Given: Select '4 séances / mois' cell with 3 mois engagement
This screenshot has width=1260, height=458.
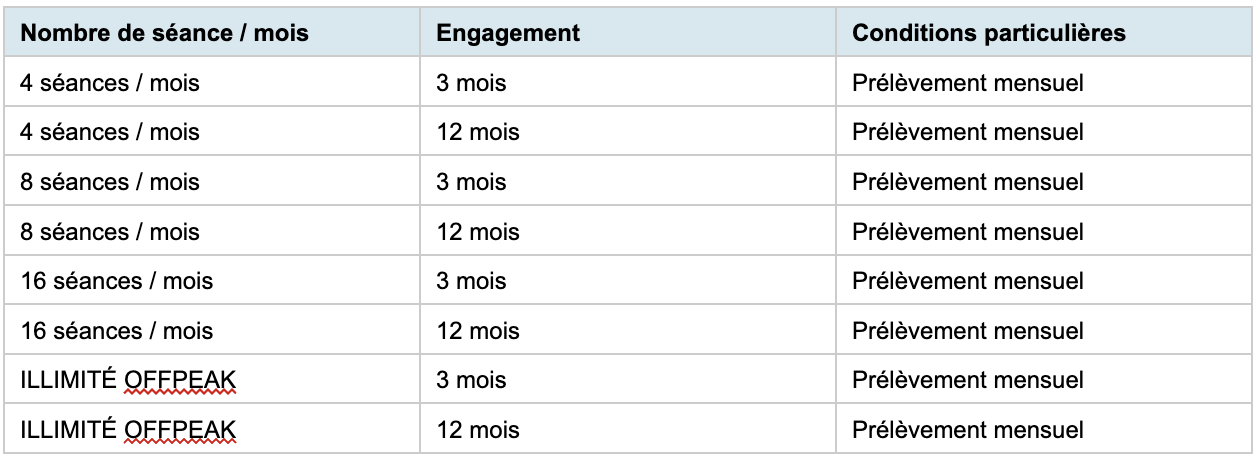Looking at the screenshot, I should coord(213,83).
